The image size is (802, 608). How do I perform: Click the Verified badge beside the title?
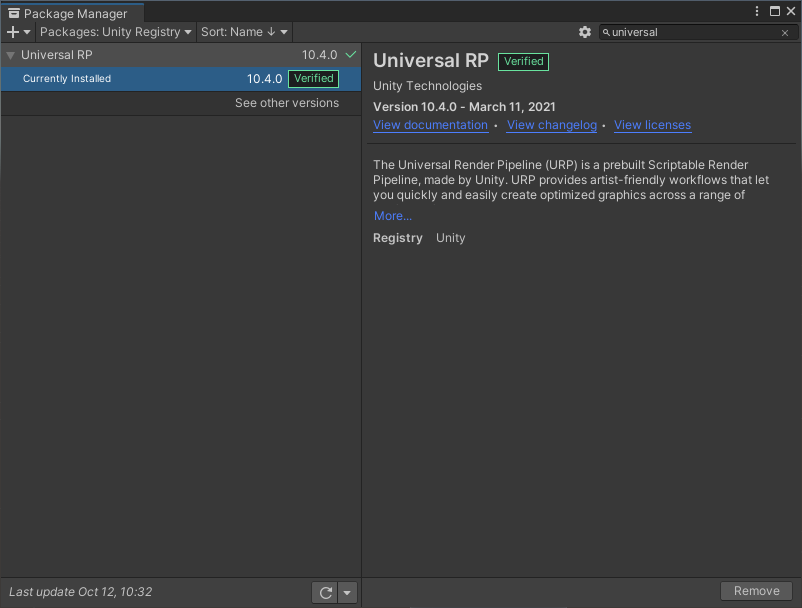pos(523,61)
